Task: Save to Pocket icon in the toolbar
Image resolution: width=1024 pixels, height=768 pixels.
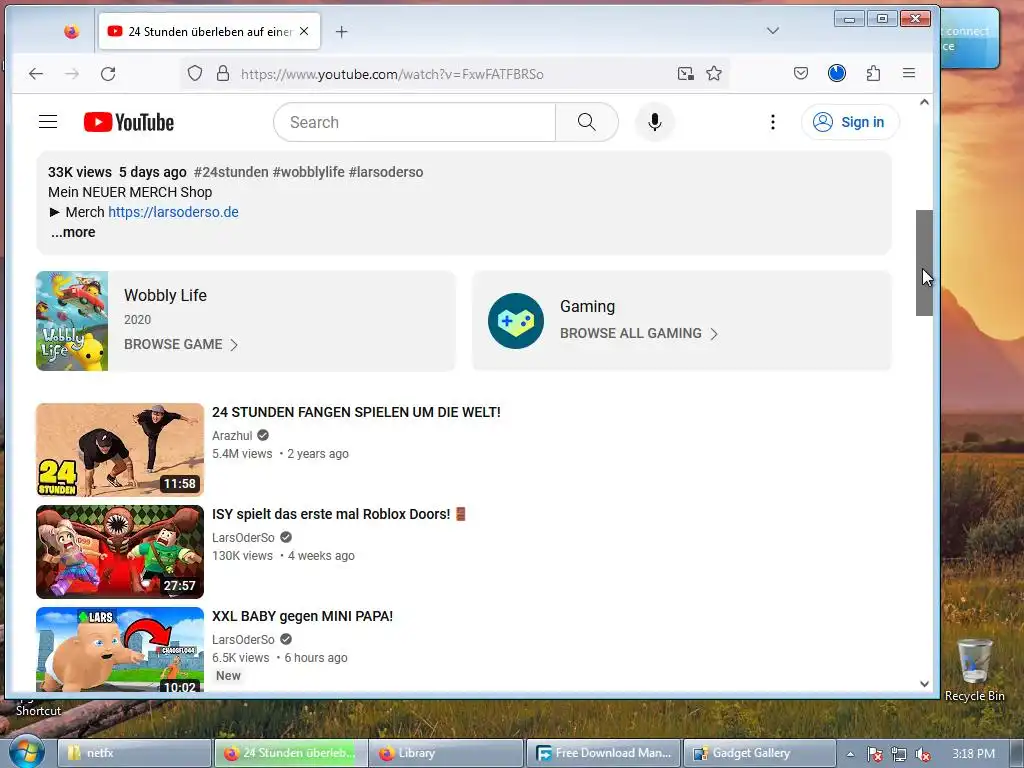Action: click(x=801, y=73)
